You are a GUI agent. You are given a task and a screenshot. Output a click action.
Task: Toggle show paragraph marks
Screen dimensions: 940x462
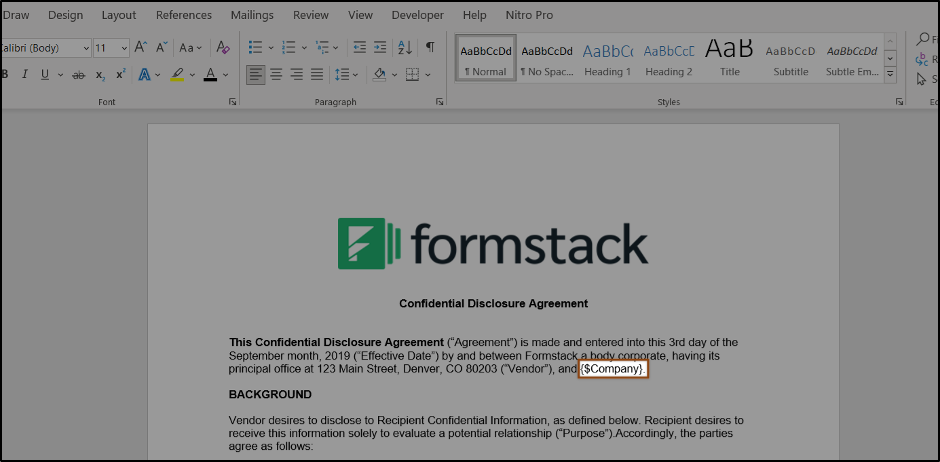(430, 47)
